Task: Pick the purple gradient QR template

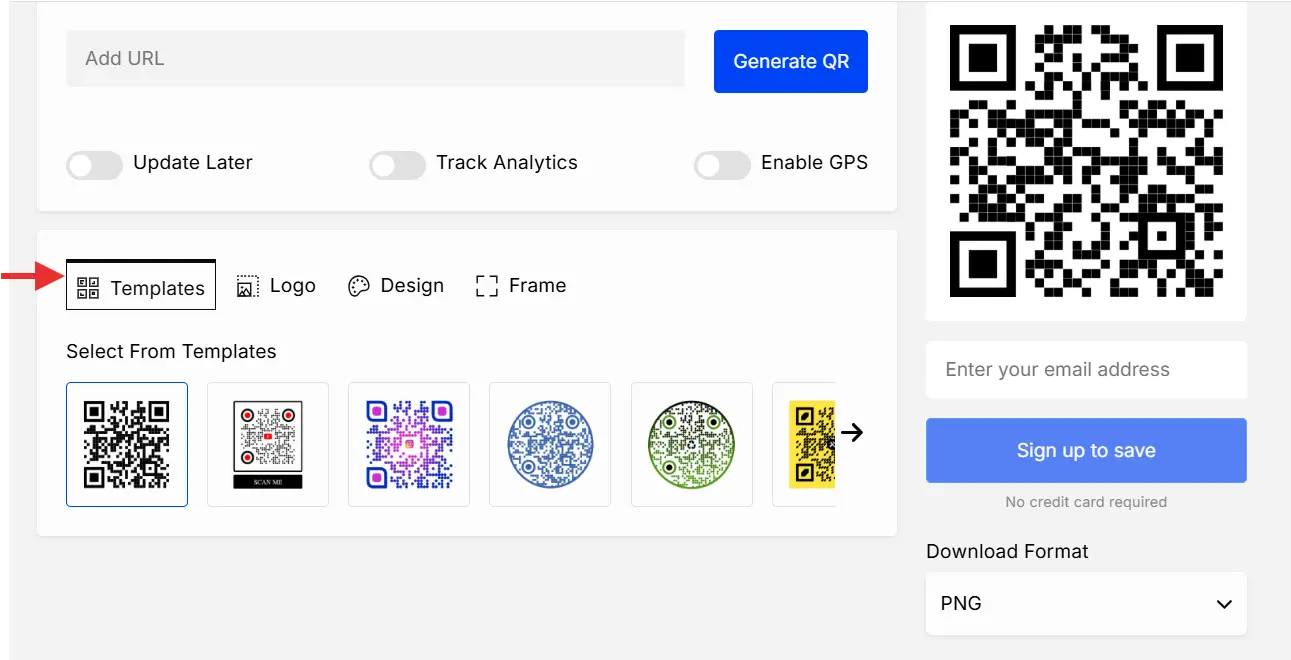Action: pos(408,444)
